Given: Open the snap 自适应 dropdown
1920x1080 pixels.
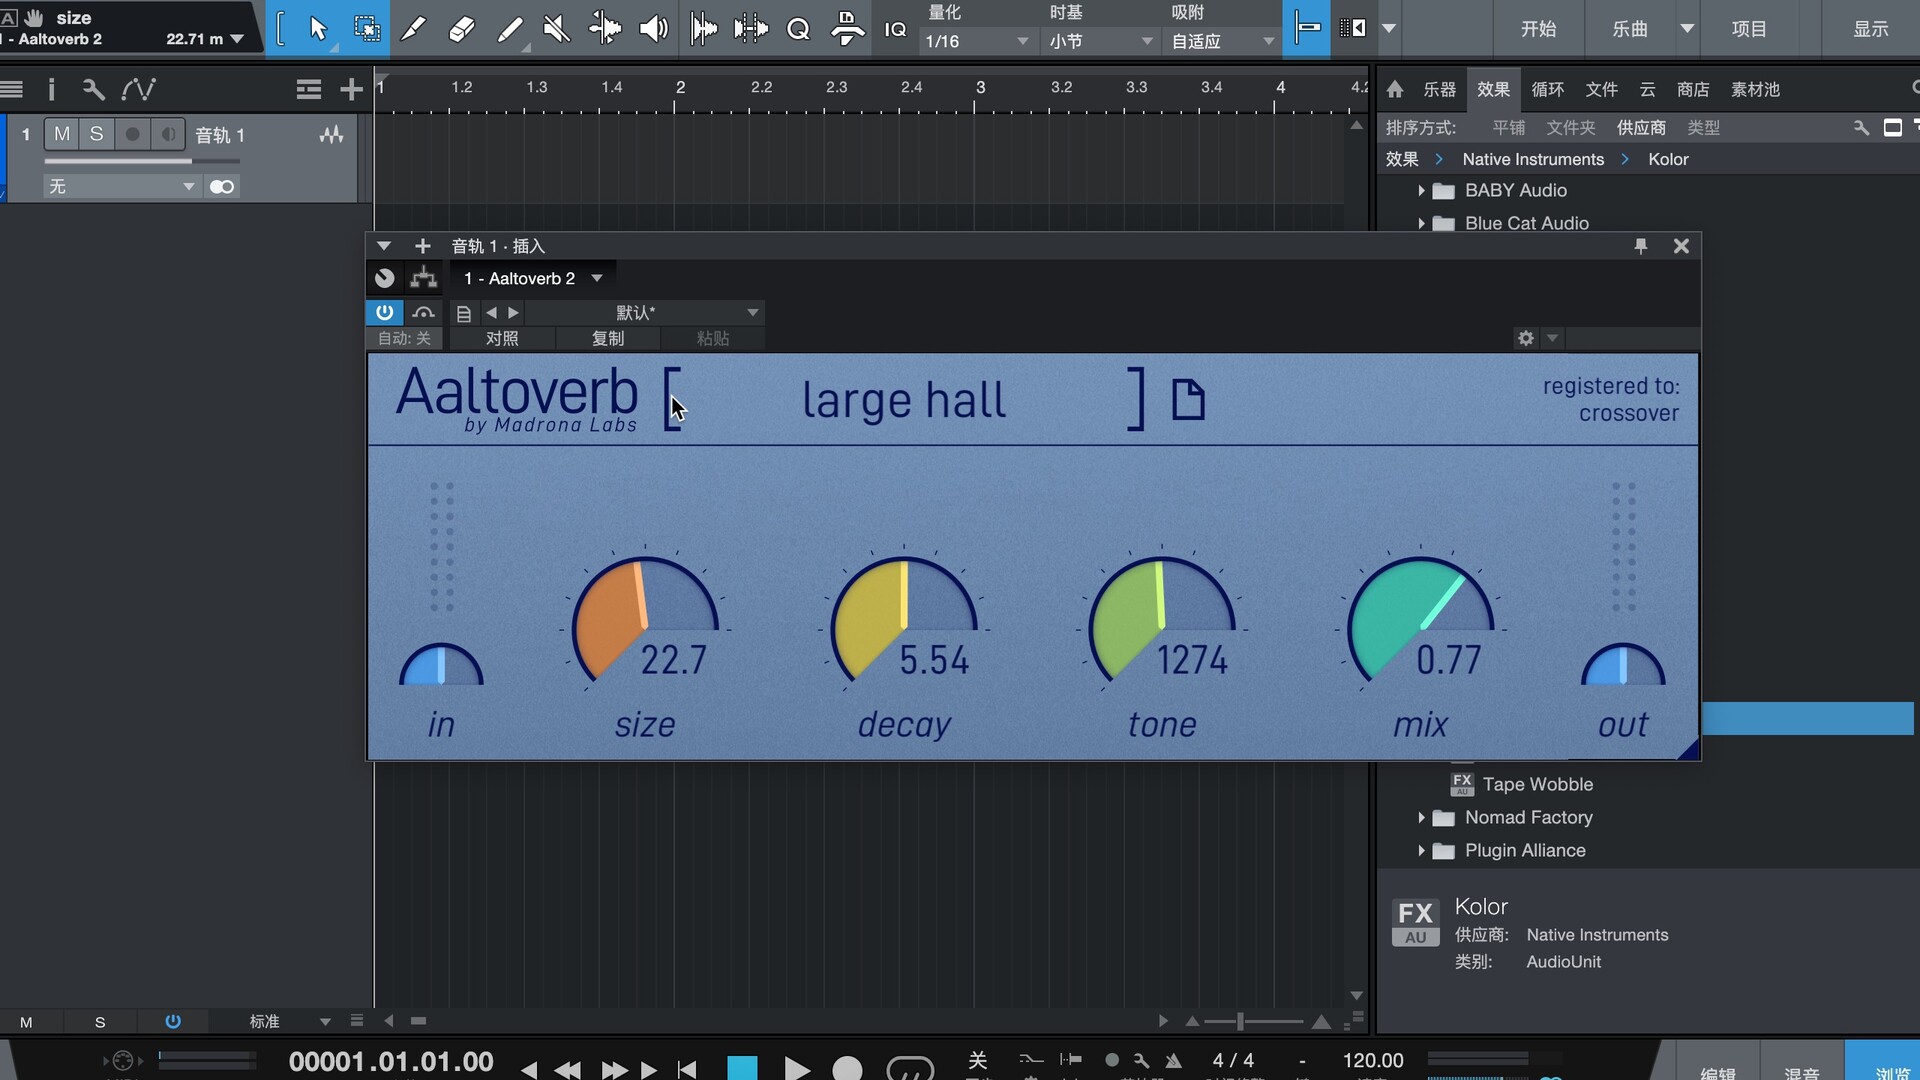Looking at the screenshot, I should (x=1223, y=41).
